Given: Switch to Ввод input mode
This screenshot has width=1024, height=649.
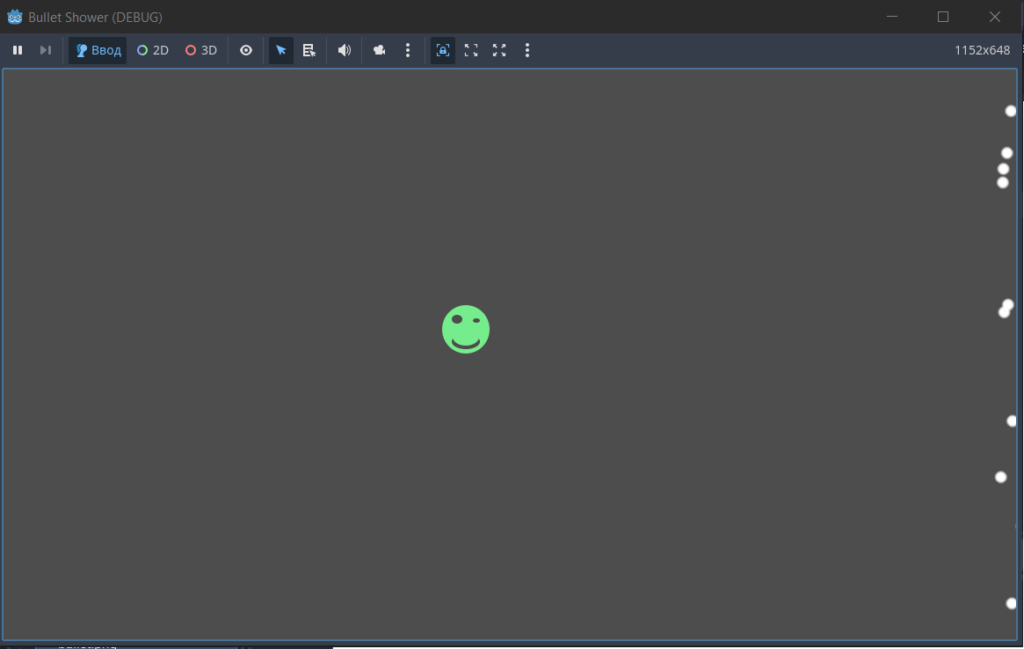Looking at the screenshot, I should pyautogui.click(x=98, y=50).
